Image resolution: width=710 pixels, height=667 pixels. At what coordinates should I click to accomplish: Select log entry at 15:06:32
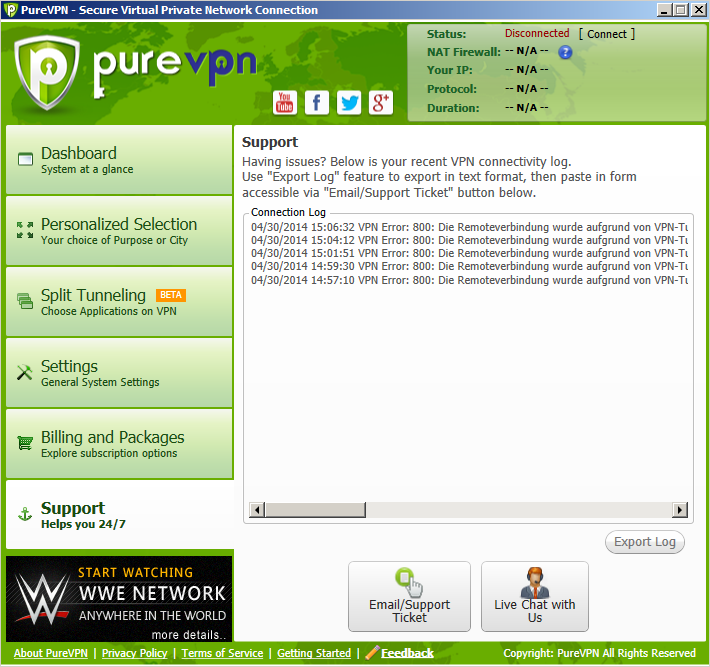coord(469,227)
